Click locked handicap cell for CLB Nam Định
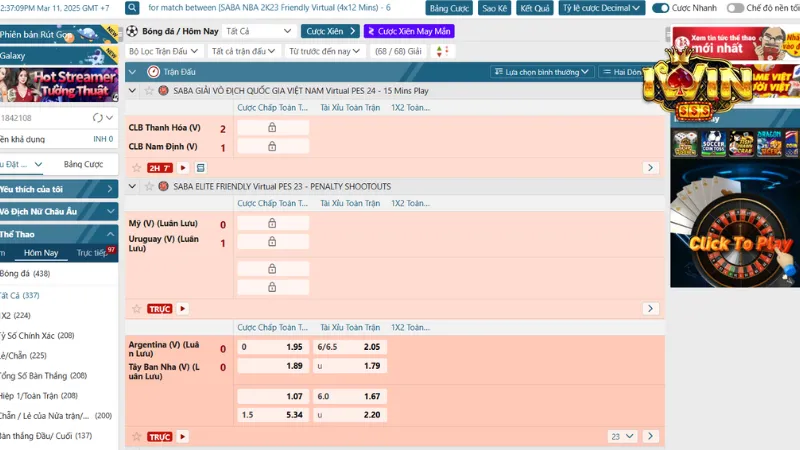 pyautogui.click(x=272, y=146)
